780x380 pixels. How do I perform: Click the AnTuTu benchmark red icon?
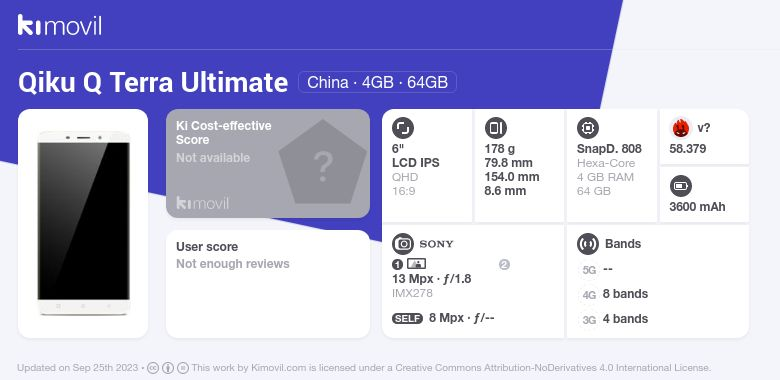681,128
